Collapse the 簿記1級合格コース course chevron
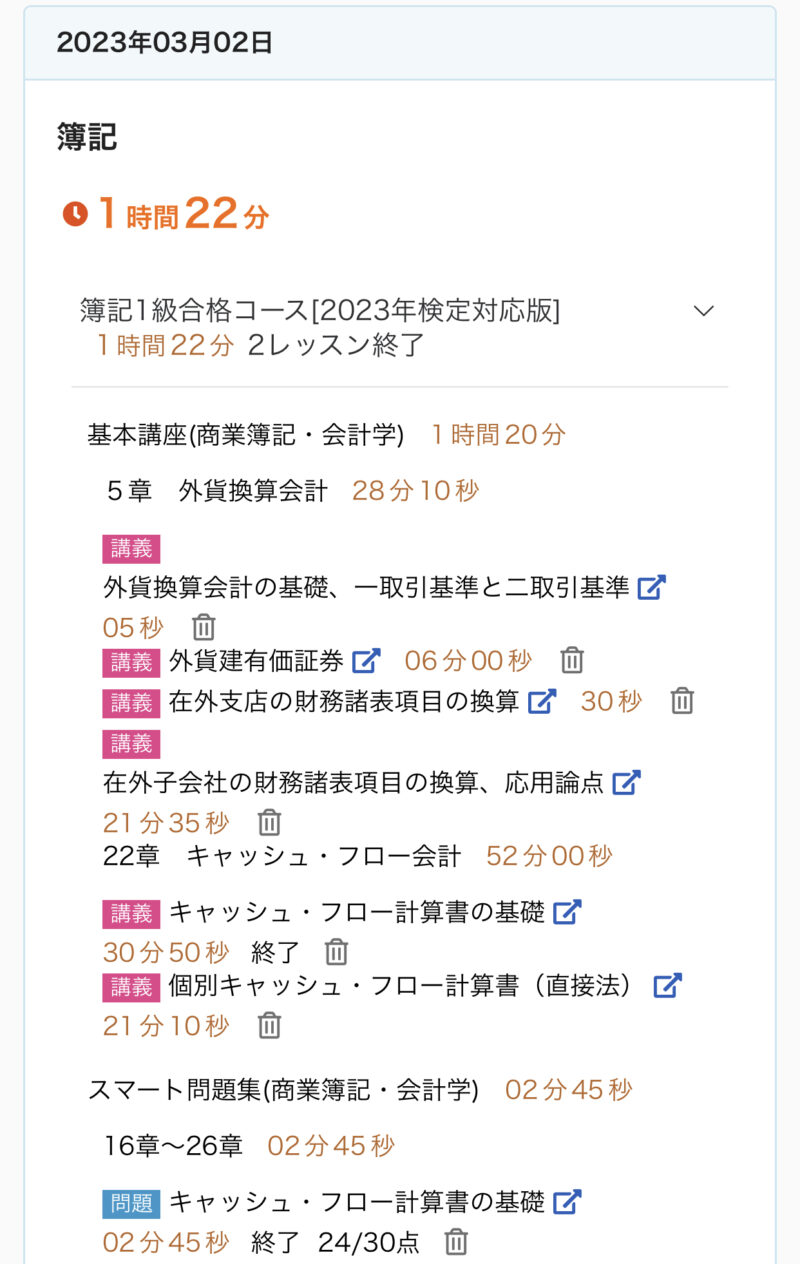Screen dimensions: 800x1264 pyautogui.click(x=704, y=311)
